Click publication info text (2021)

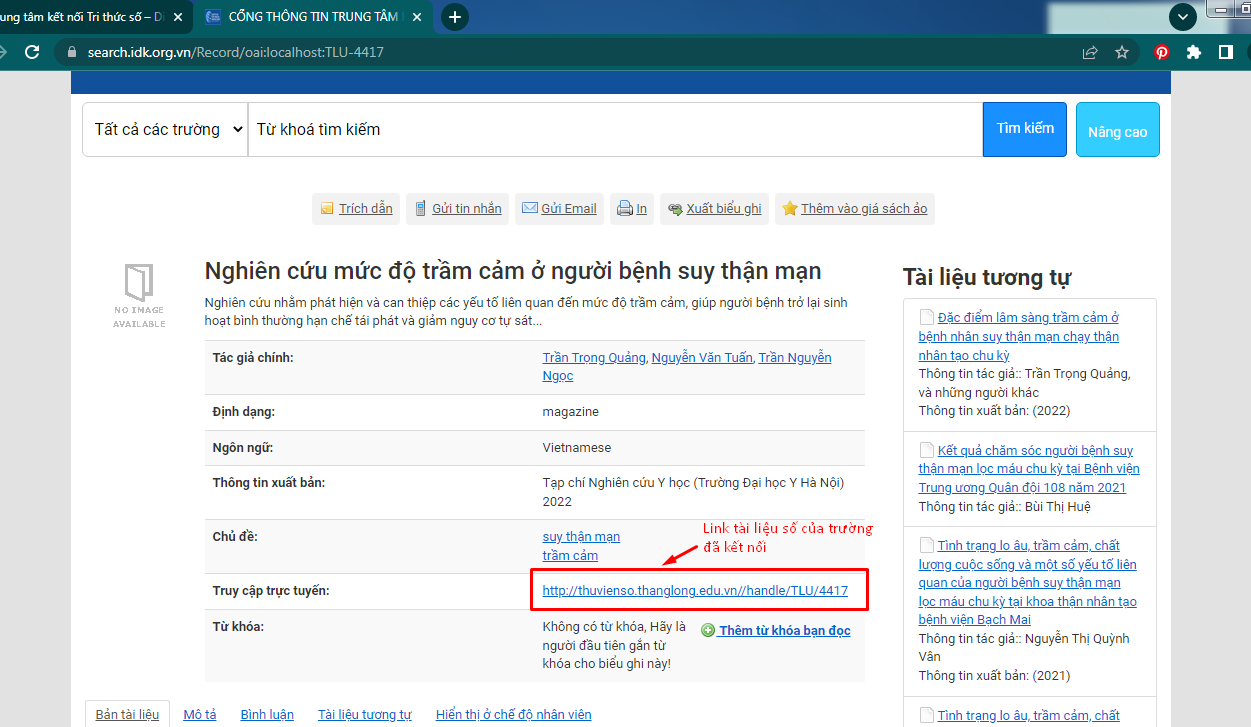tap(994, 675)
